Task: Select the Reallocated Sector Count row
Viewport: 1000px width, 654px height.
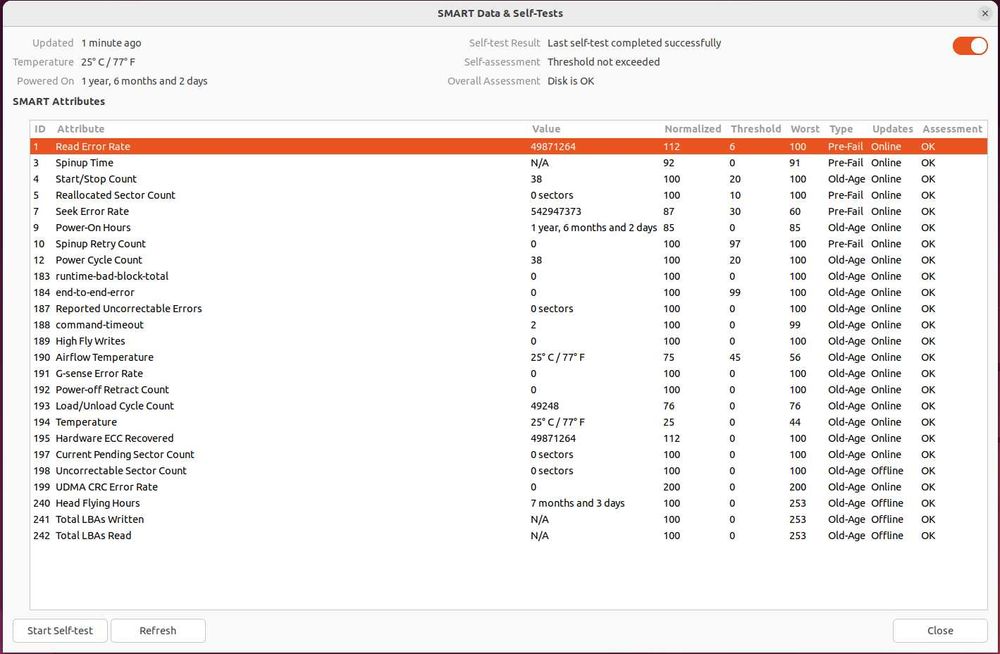Action: (x=508, y=195)
